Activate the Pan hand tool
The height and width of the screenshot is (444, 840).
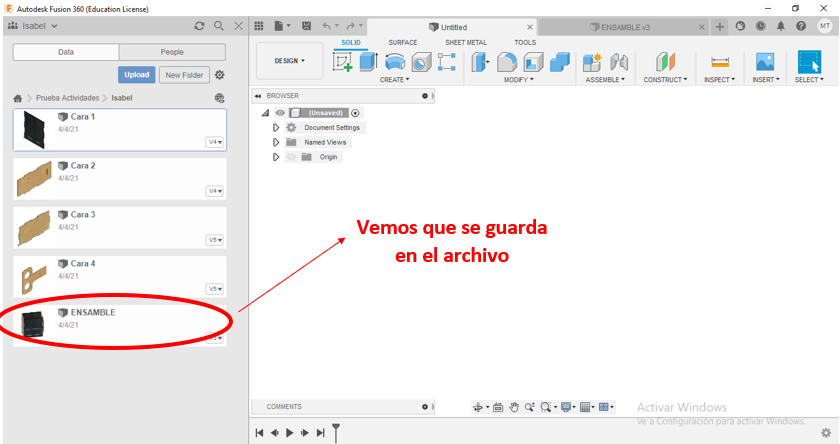514,407
